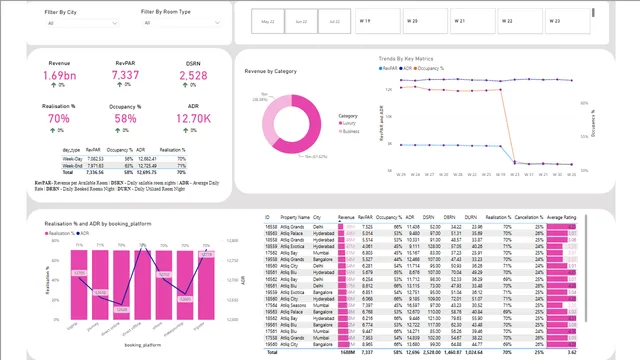This screenshot has height=360, width=640.
Task: Select the Jul 22 month button
Action: coord(334,21)
